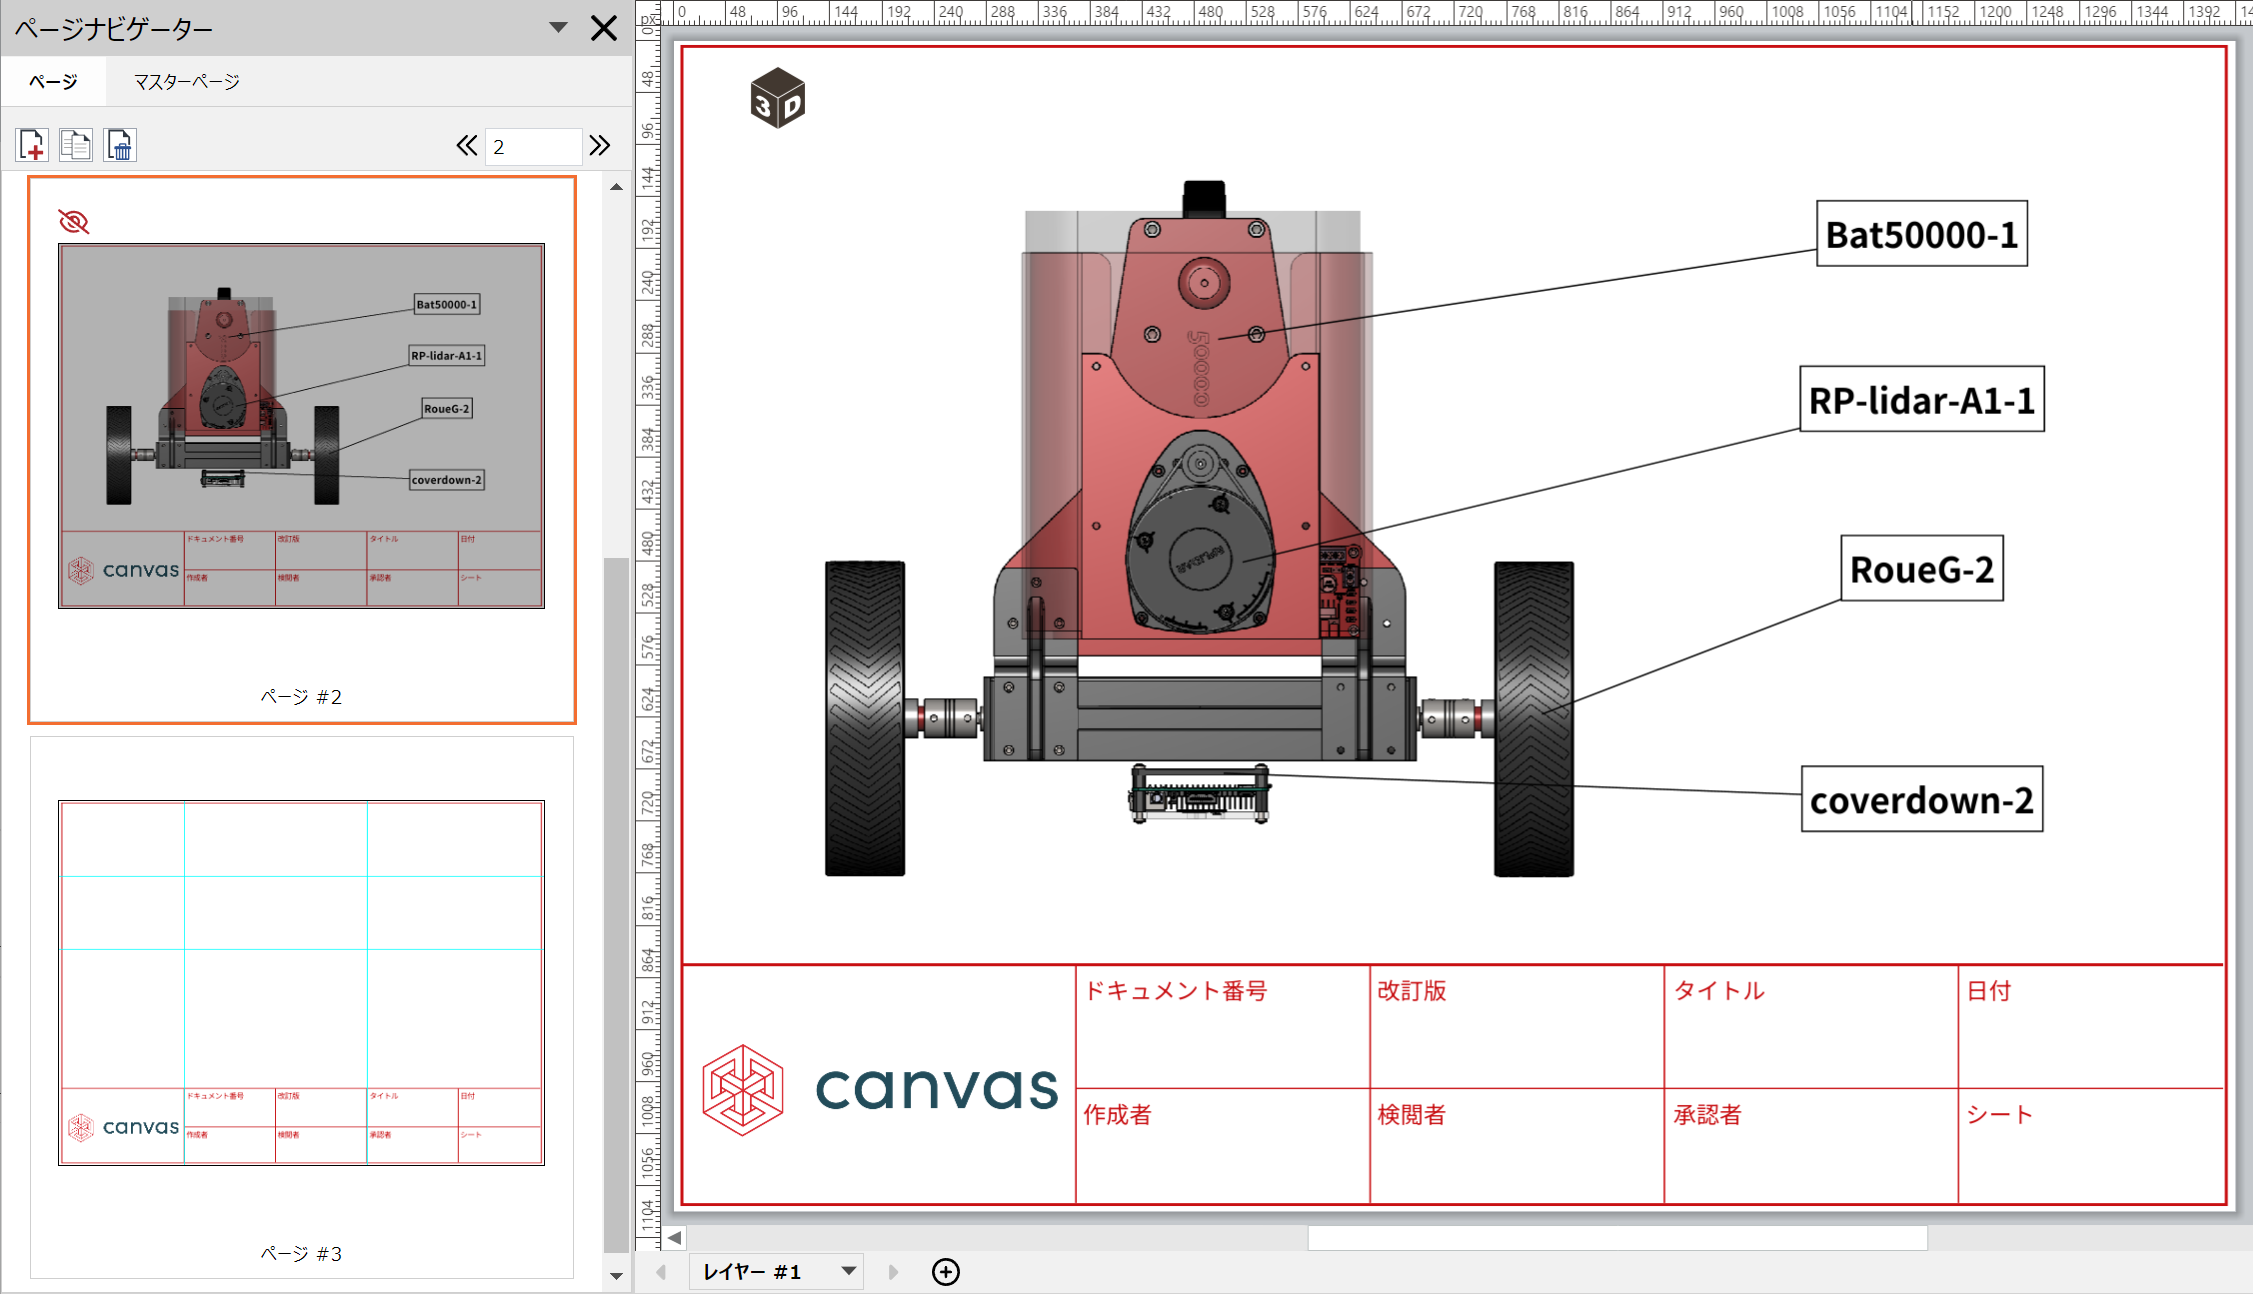Go to previous page double-chevron
Screen dimensions: 2253x1294
tap(466, 146)
